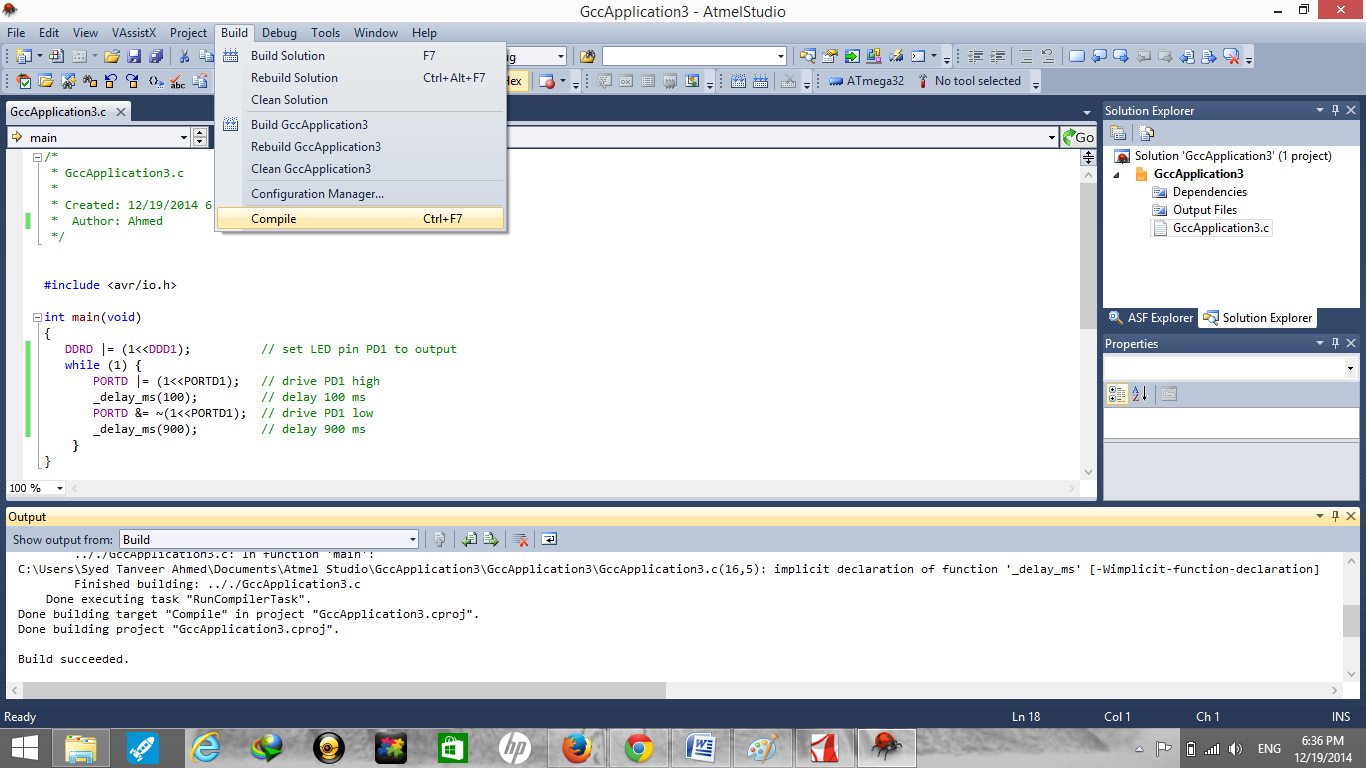This screenshot has width=1366, height=768.
Task: Click the spell check abc icon
Action: tap(177, 82)
